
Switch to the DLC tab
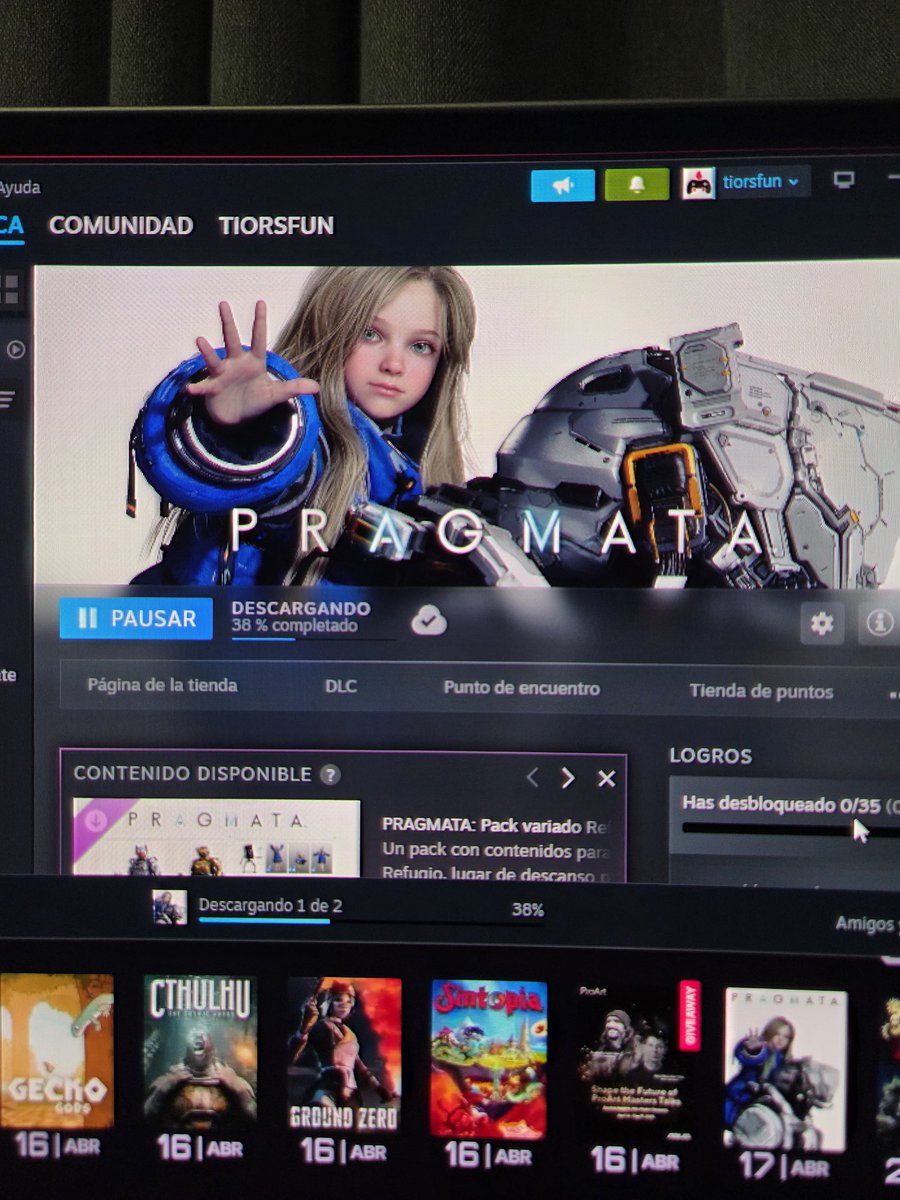point(340,687)
